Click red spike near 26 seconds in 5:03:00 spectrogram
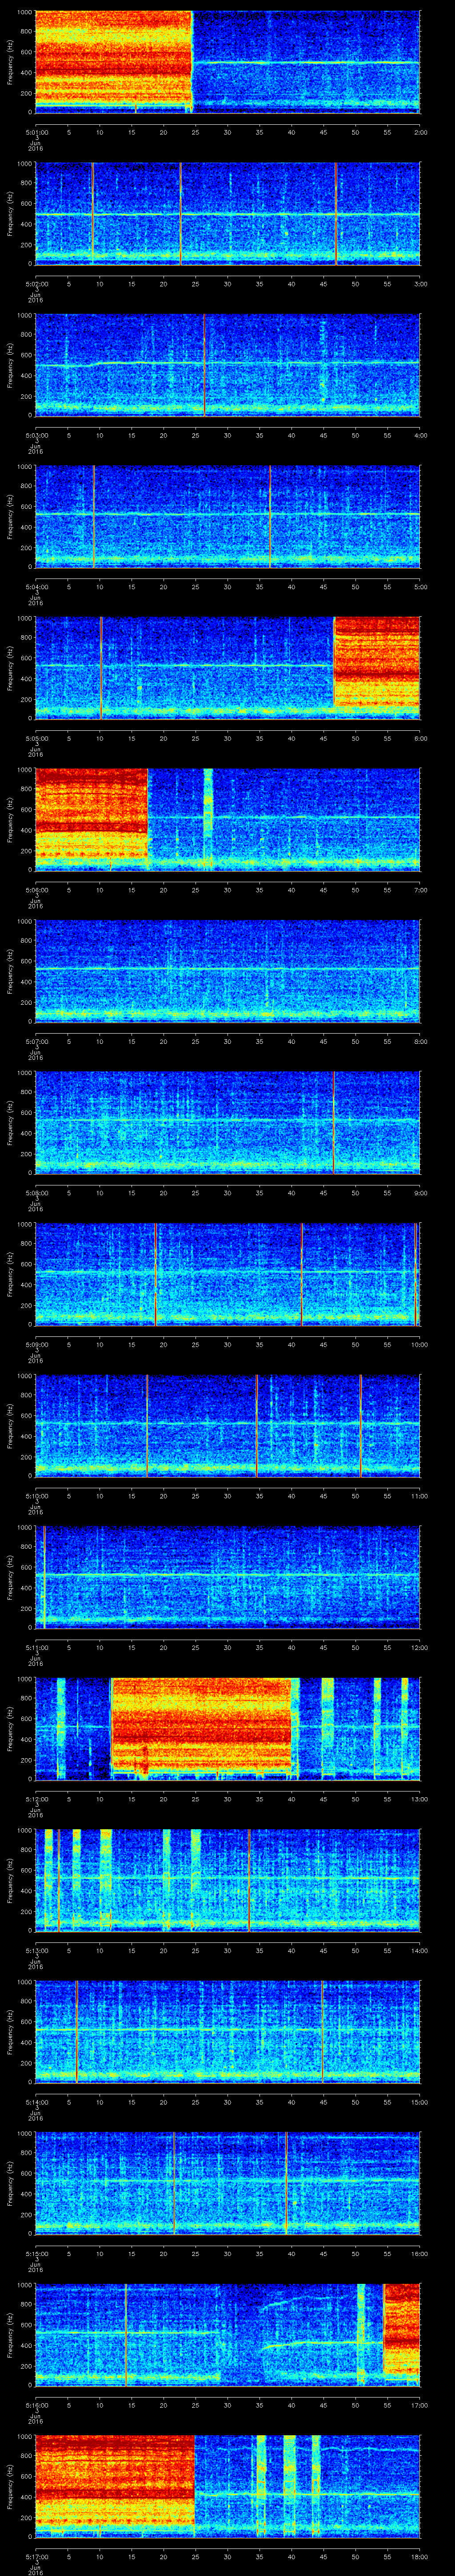The width and height of the screenshot is (455, 2576). (x=204, y=365)
